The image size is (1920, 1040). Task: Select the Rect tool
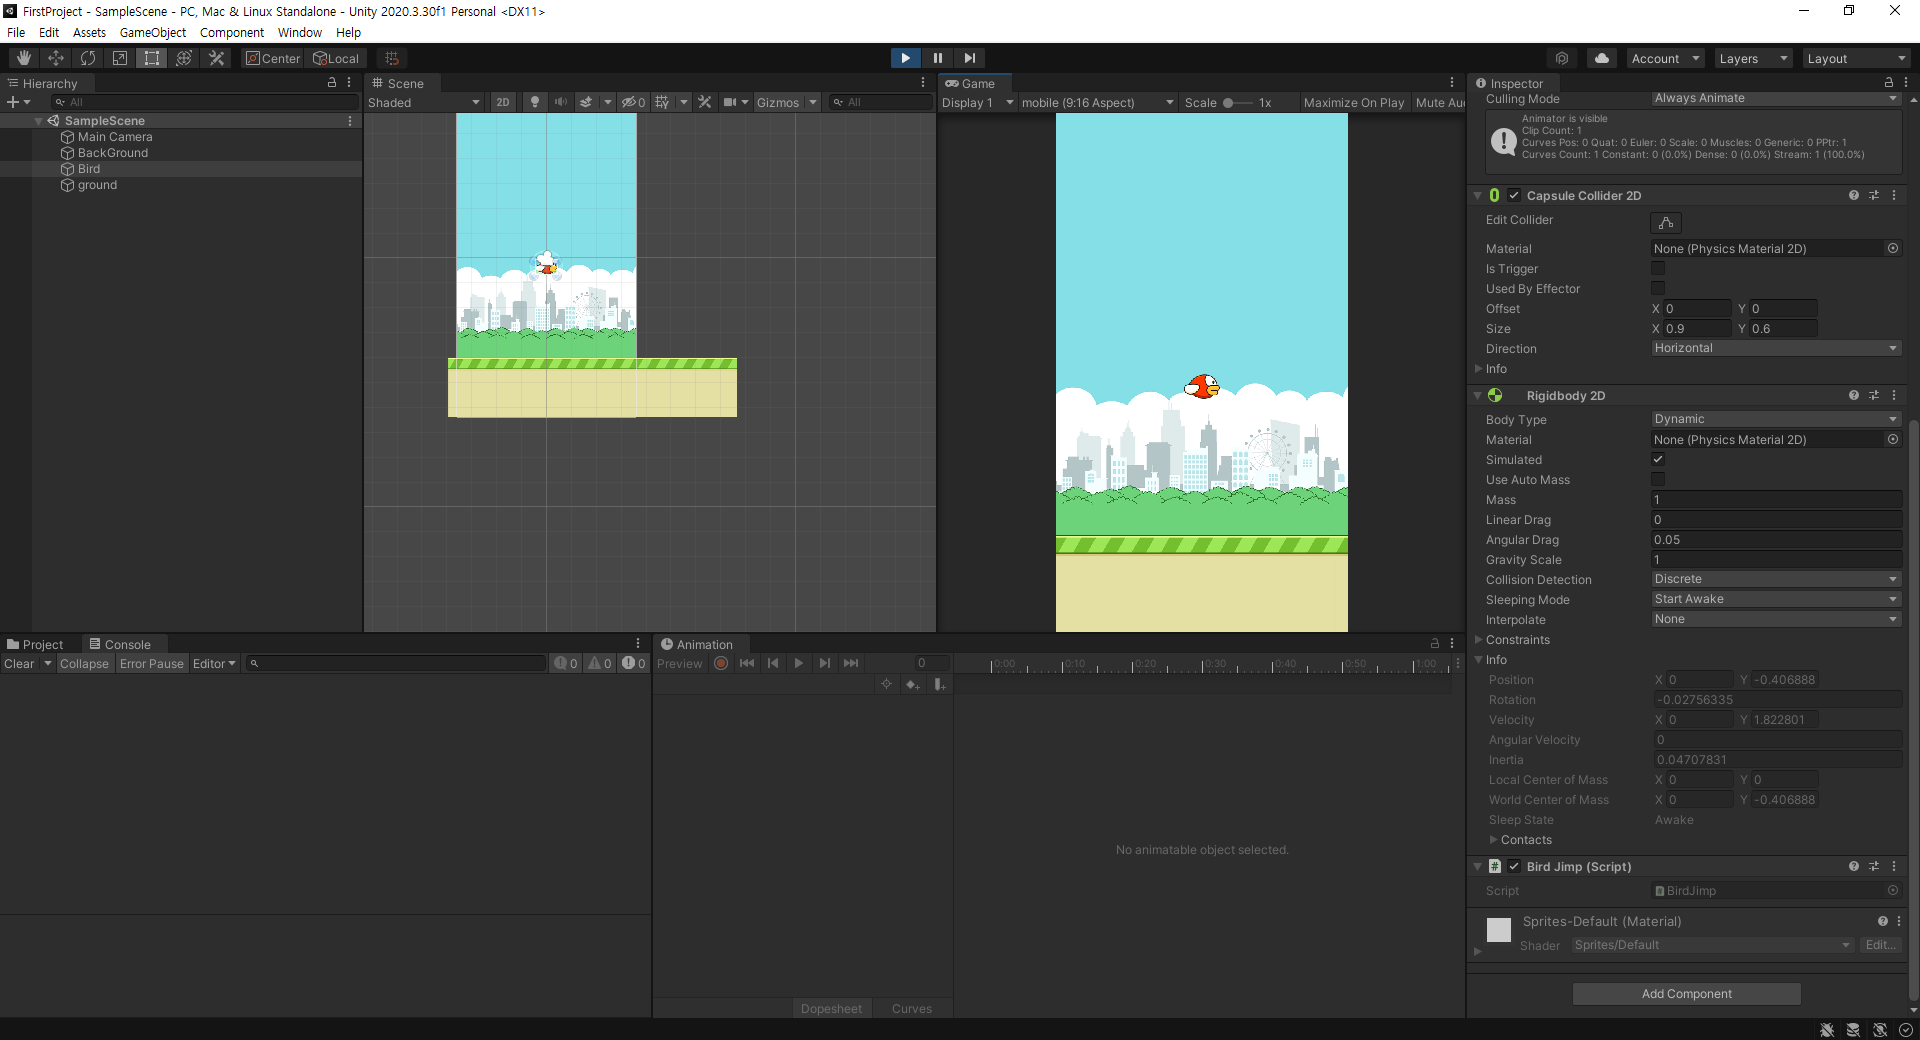tap(152, 58)
